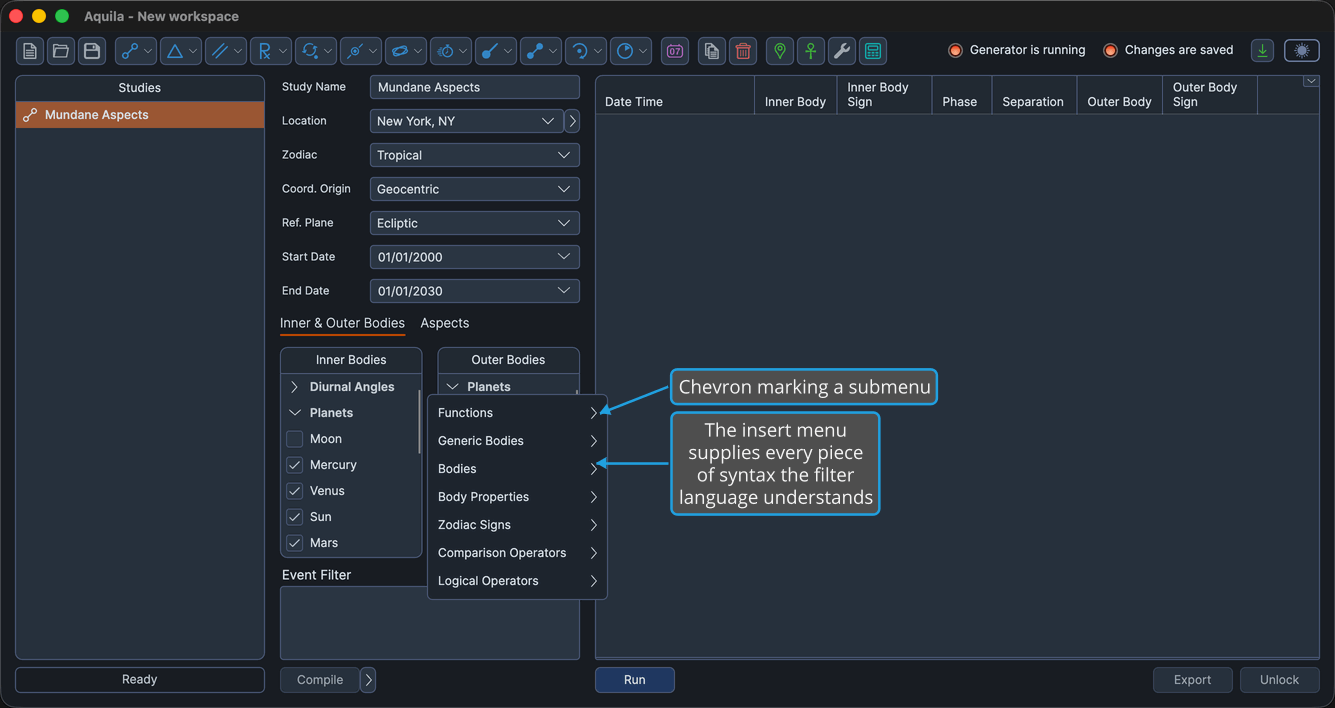Click the eclipse study tool icon
1335x708 pixels.
360,51
